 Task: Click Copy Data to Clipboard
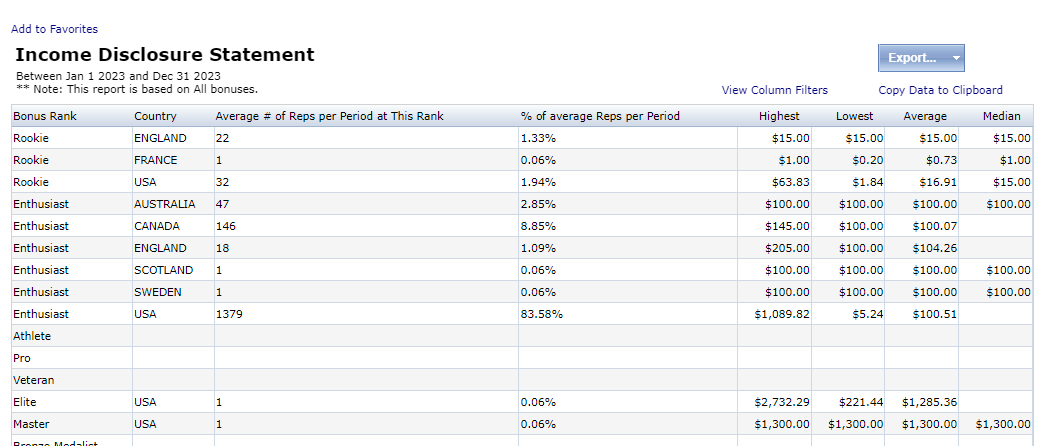[x=940, y=90]
